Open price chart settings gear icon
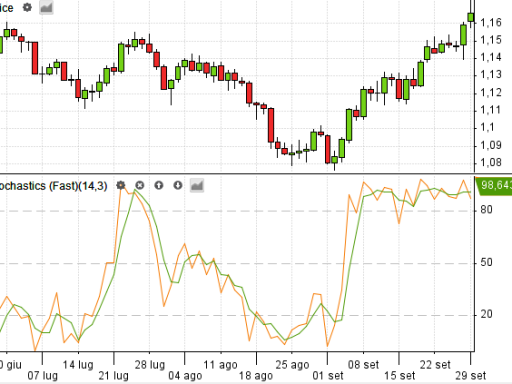 27,7
